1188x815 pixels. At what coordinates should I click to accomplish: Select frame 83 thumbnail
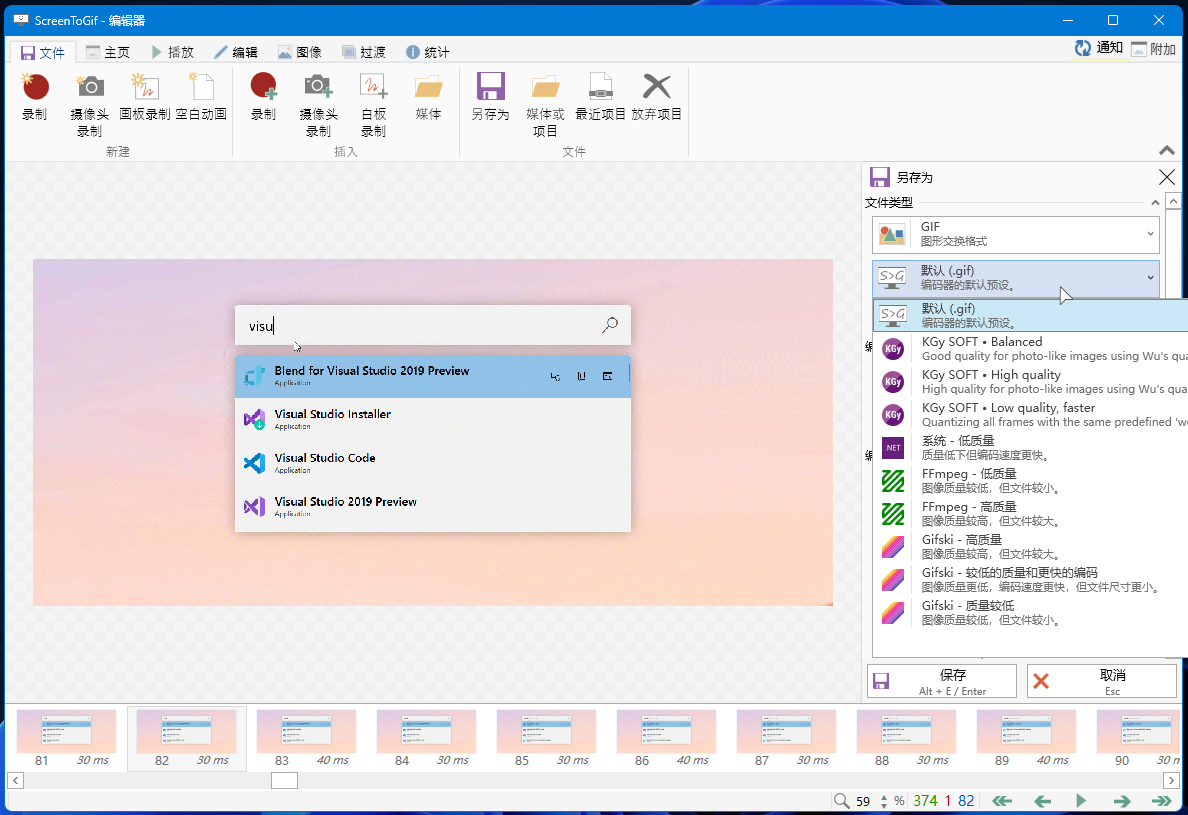tap(307, 738)
